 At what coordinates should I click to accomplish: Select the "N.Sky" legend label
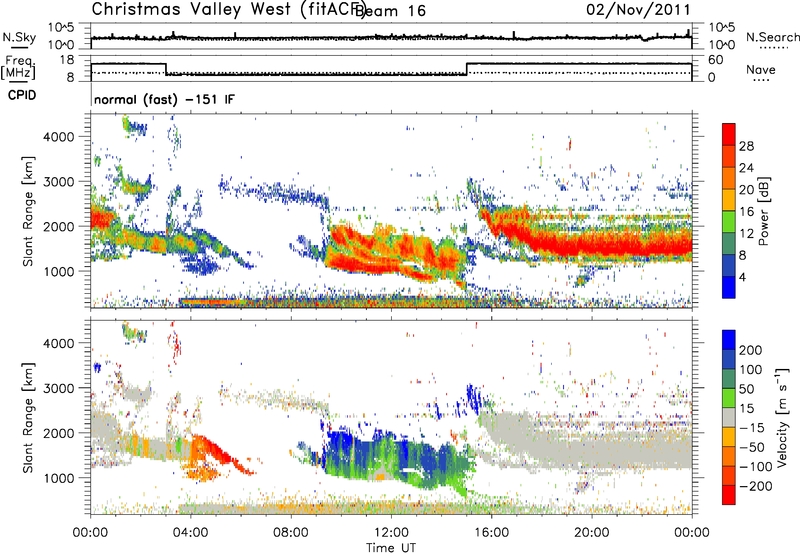pos(19,37)
